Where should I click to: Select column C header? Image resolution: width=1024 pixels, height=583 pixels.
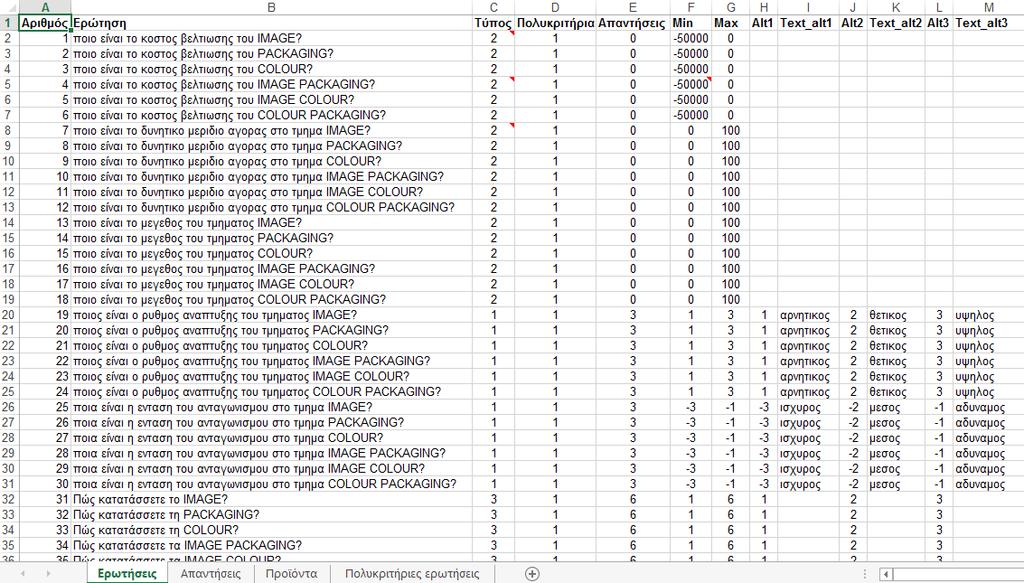pos(494,7)
